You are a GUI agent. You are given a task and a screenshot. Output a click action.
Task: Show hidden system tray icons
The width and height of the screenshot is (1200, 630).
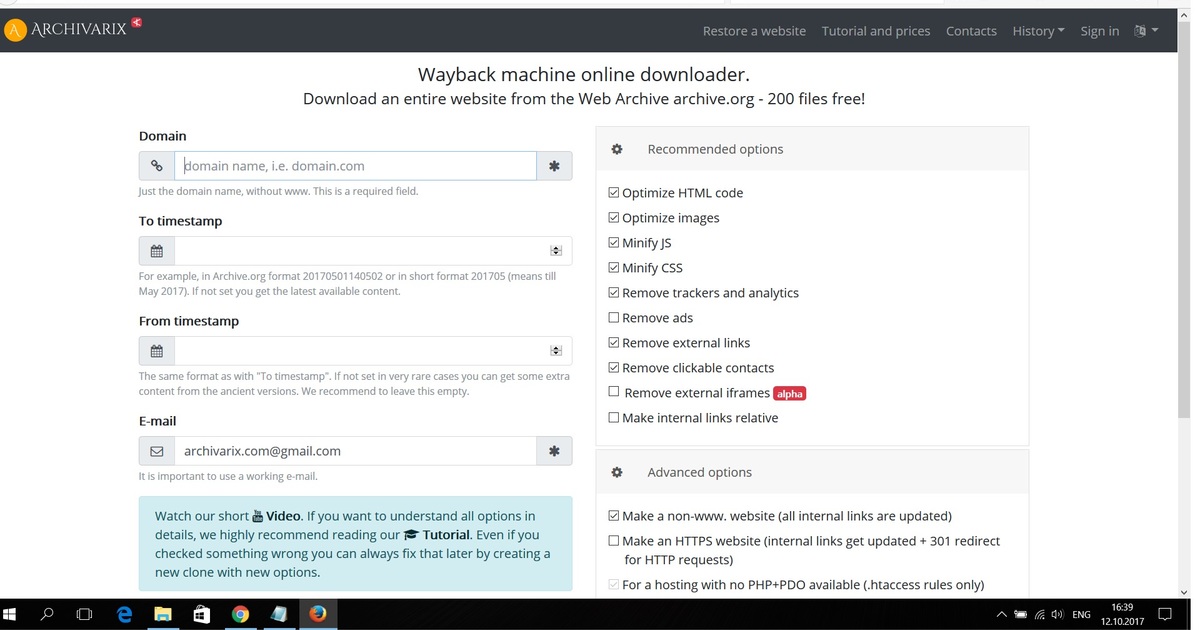pos(1001,614)
